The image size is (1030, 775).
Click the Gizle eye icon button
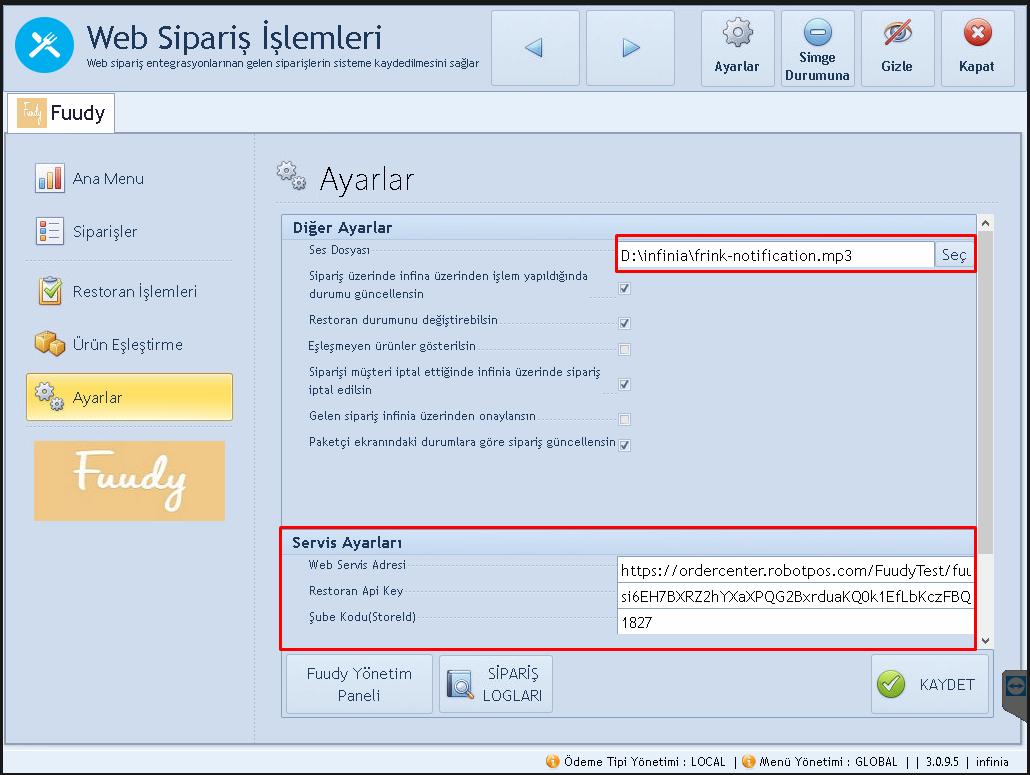click(x=897, y=48)
